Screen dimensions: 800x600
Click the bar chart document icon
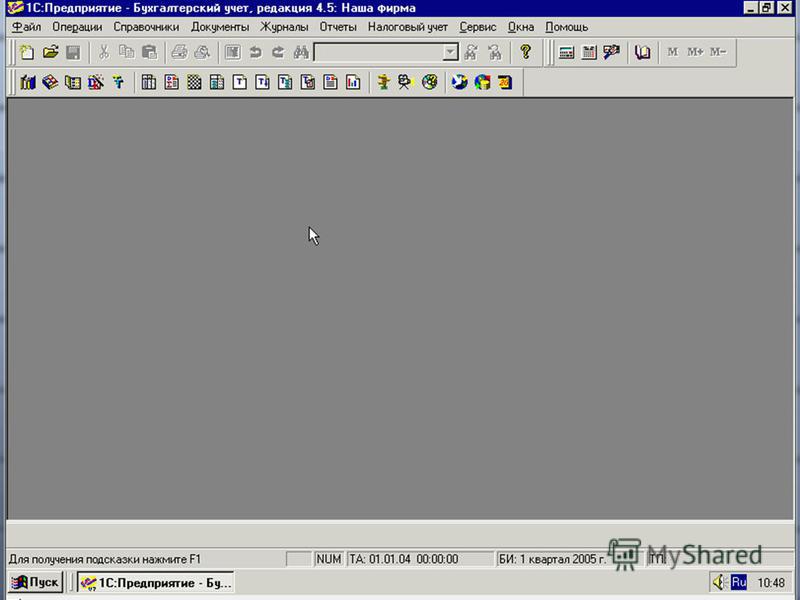(353, 82)
